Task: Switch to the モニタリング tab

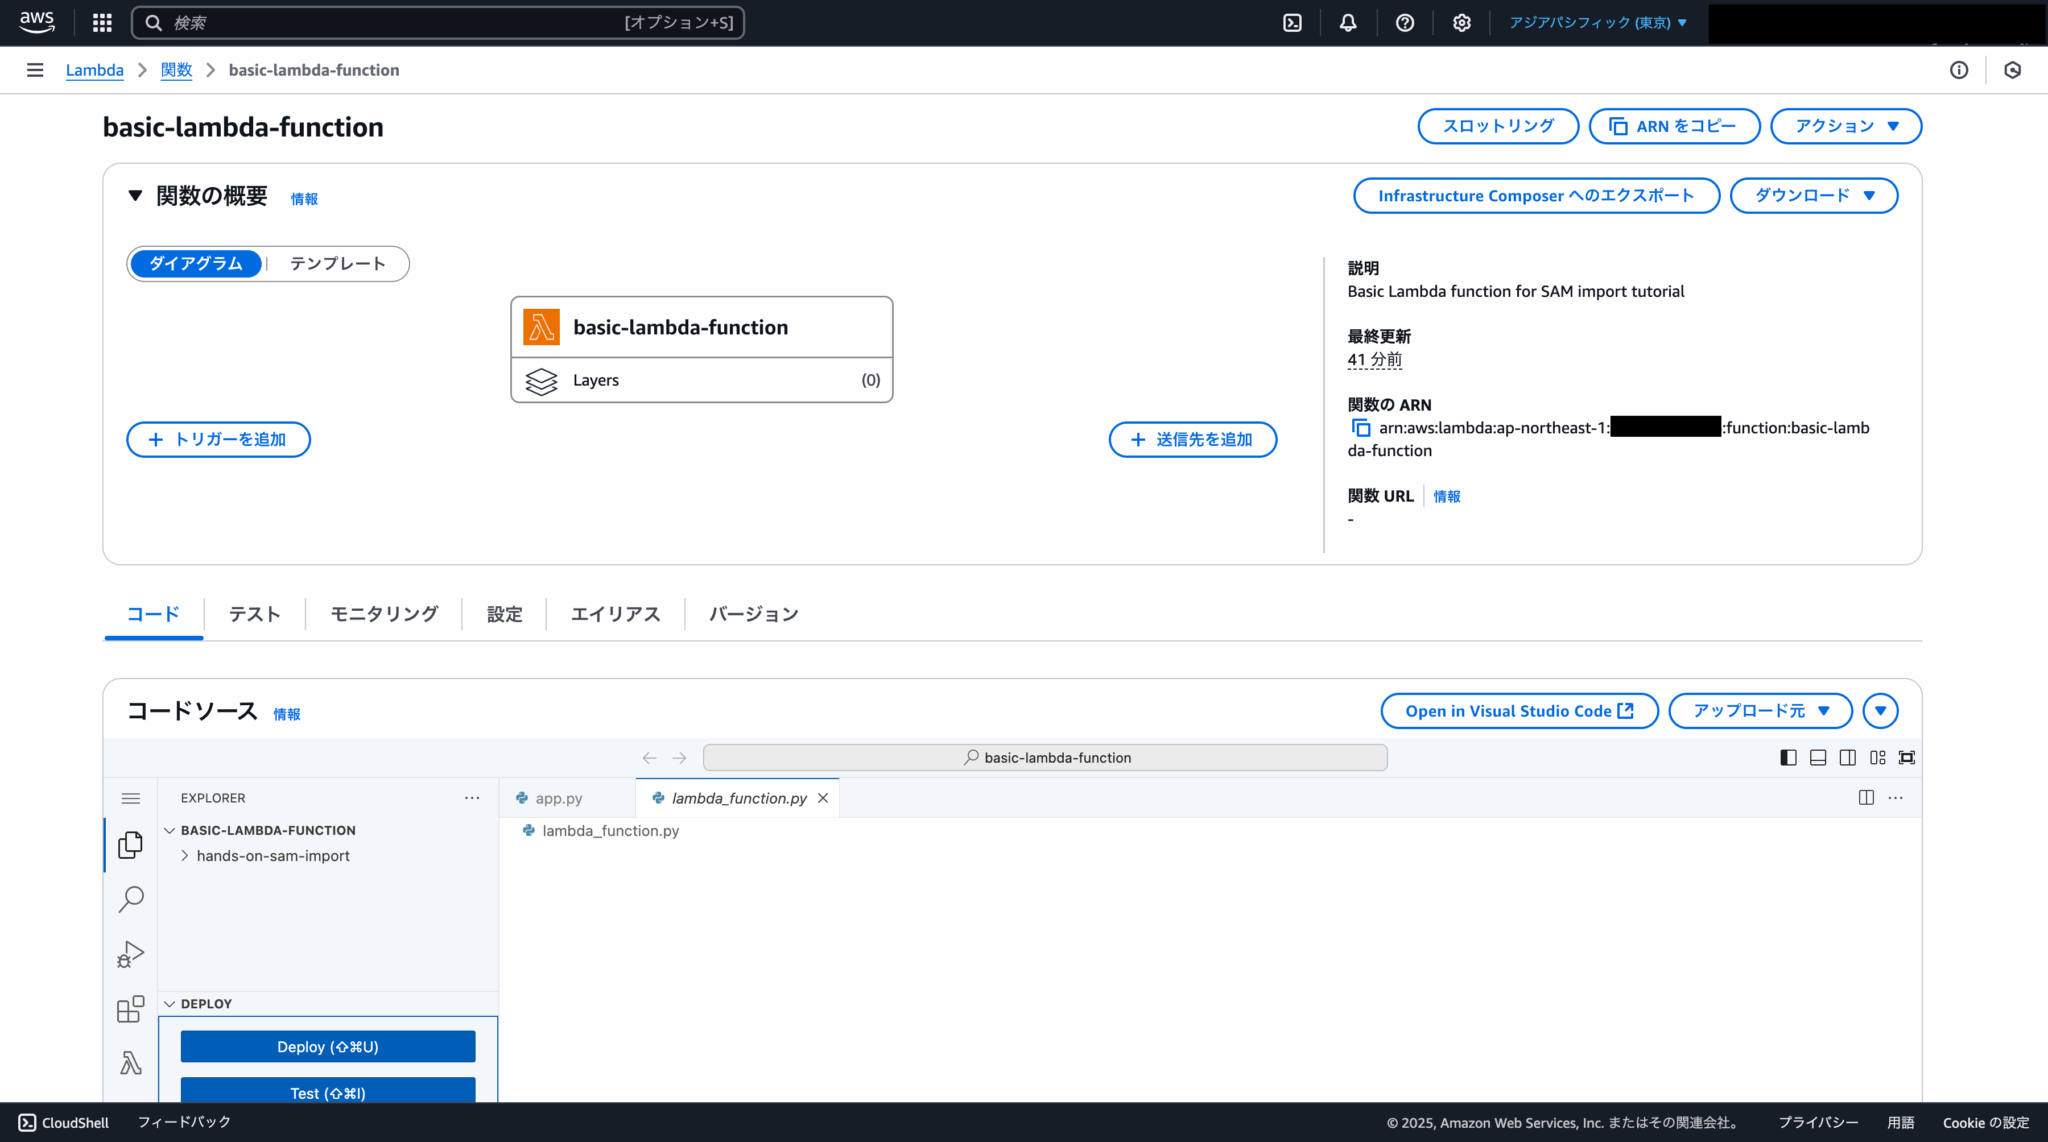Action: point(384,614)
